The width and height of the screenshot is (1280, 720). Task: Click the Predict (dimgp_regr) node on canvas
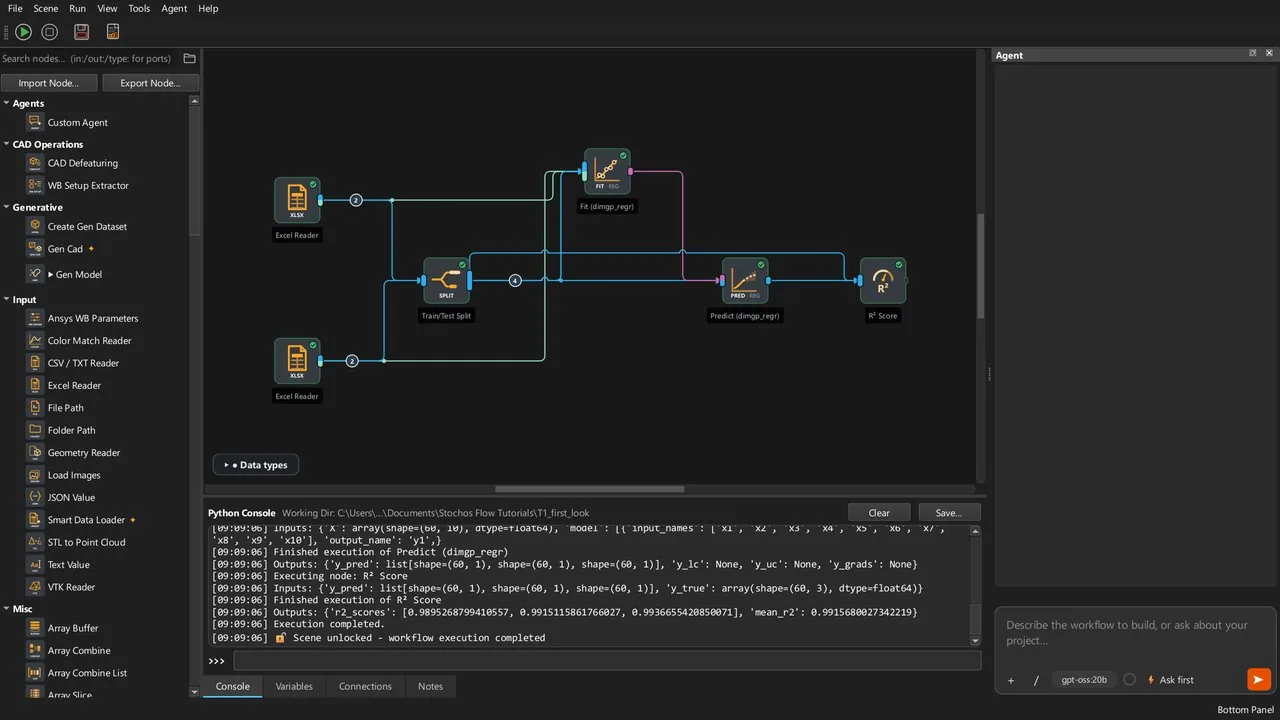click(x=745, y=281)
